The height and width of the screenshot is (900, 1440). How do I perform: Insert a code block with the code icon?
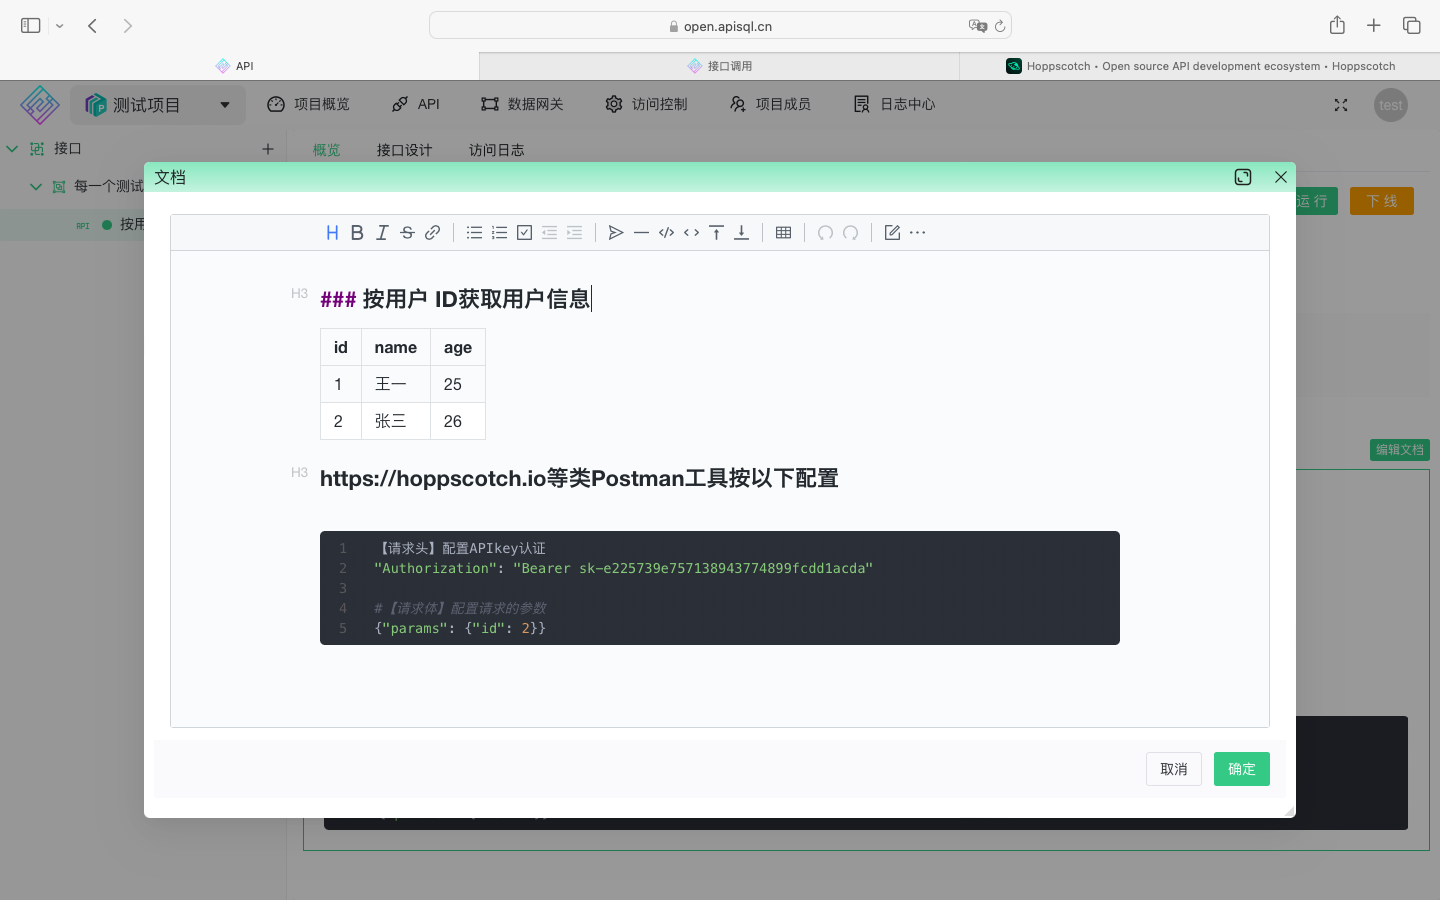[x=666, y=232]
